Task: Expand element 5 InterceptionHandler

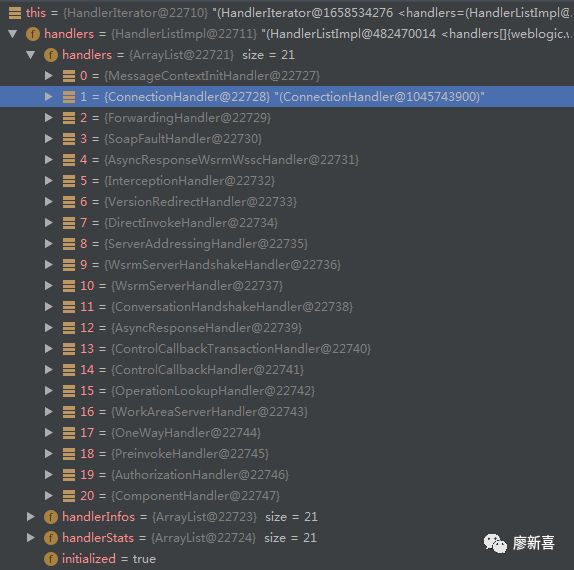Action: (48, 180)
